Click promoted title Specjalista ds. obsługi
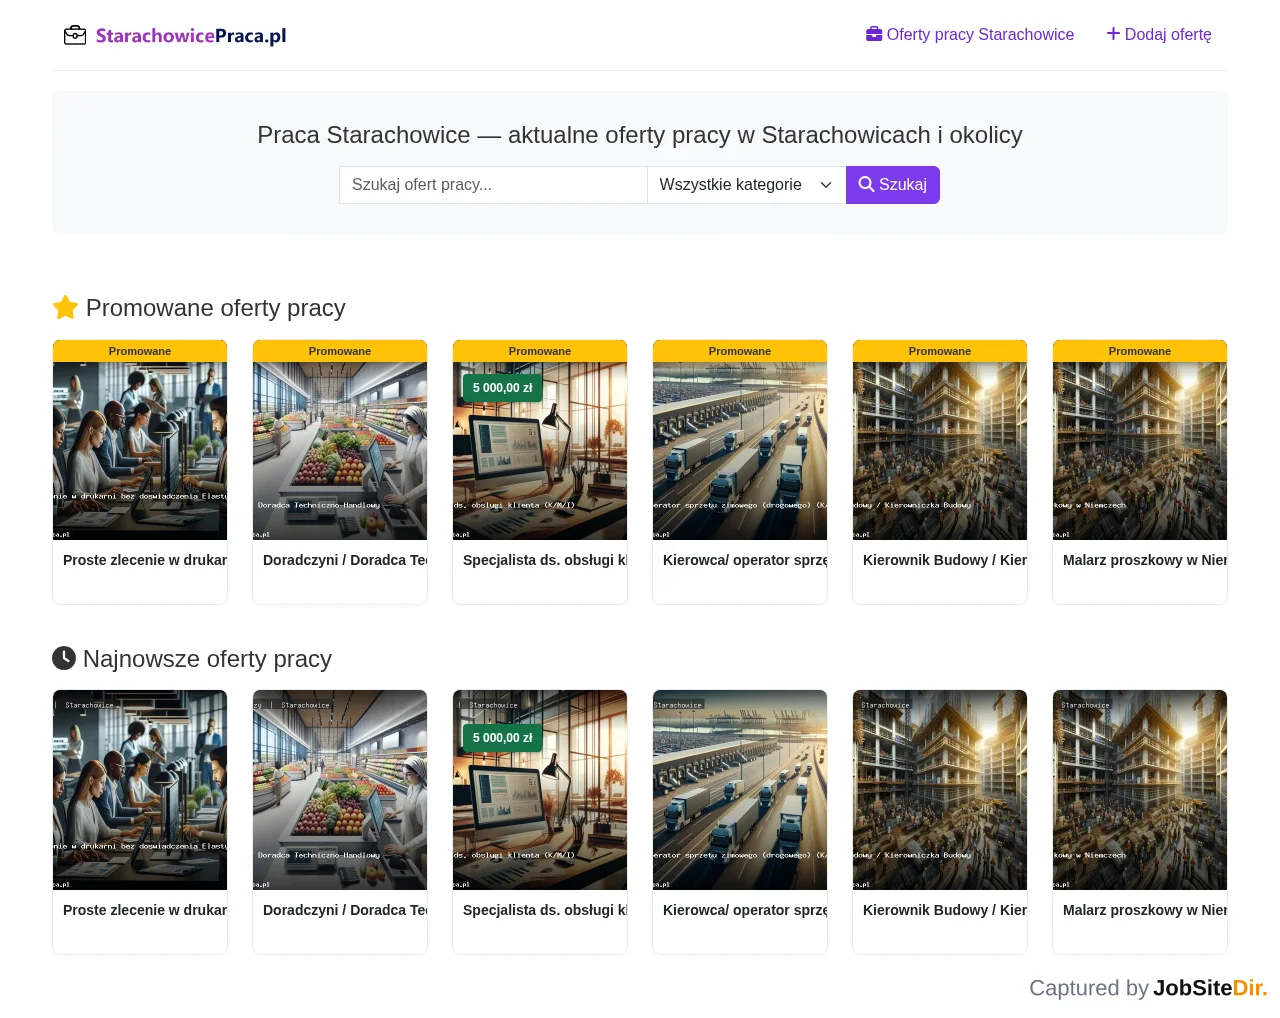1280x1018 pixels. tap(545, 560)
